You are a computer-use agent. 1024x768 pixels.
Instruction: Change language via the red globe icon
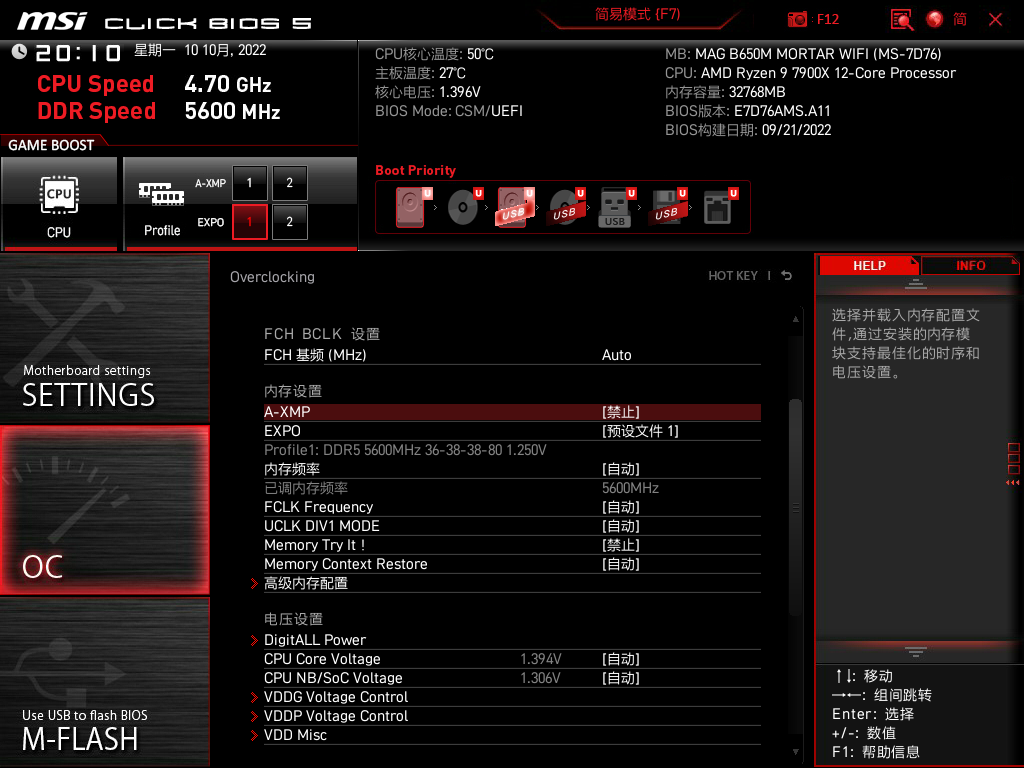[x=935, y=19]
